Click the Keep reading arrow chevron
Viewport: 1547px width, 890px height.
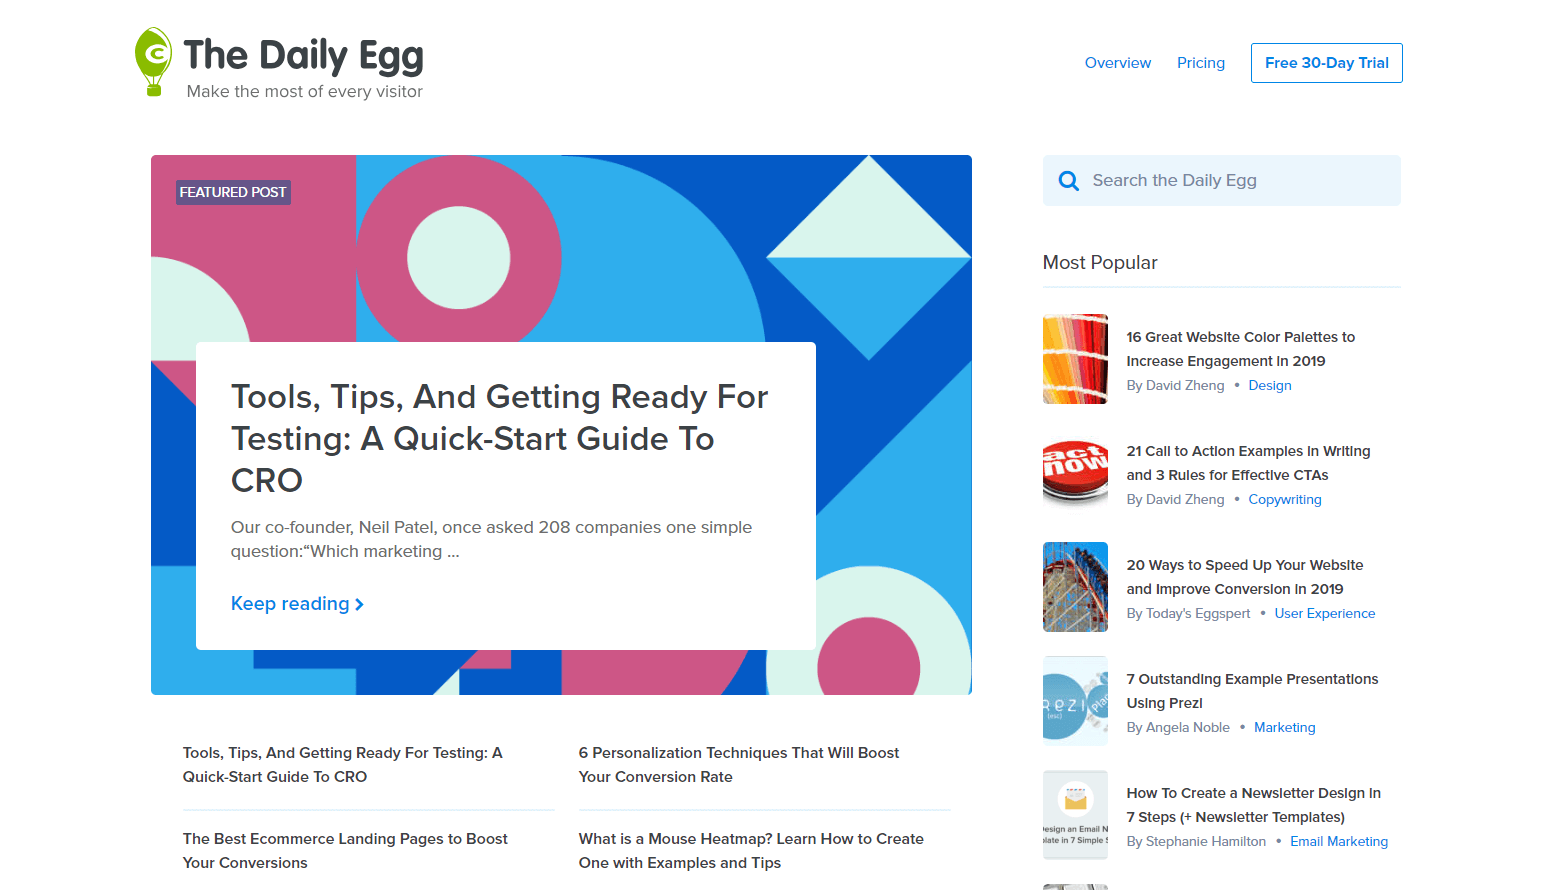tap(359, 605)
